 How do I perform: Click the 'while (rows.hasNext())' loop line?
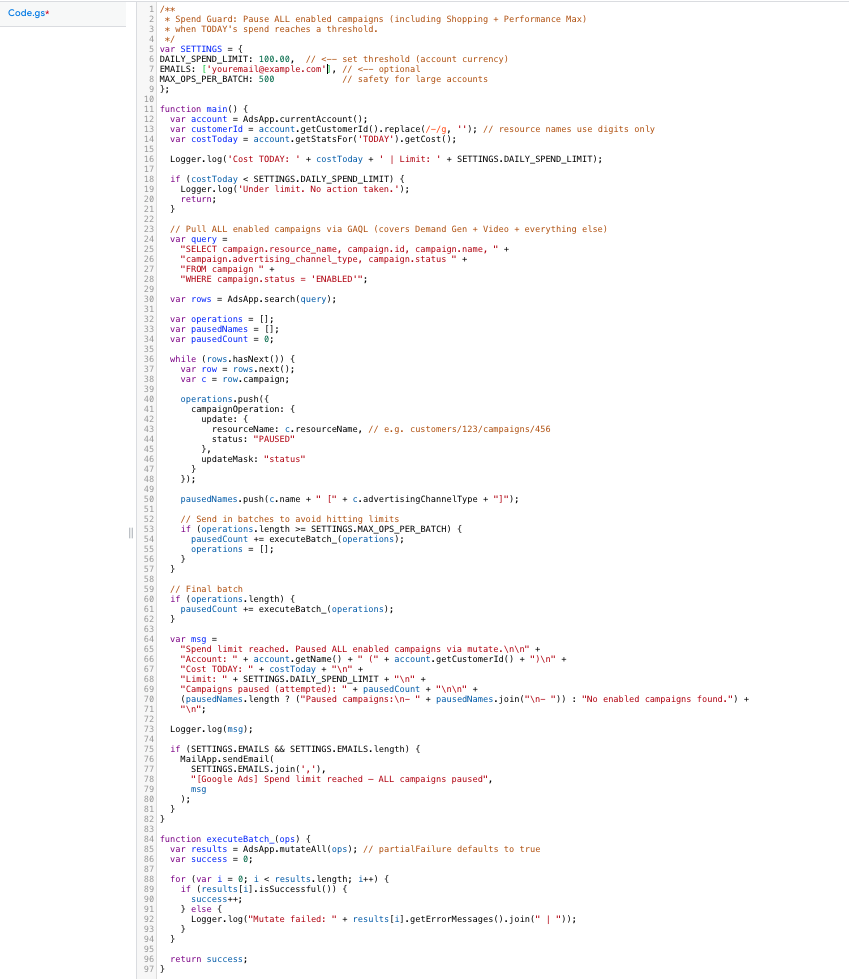pos(232,358)
